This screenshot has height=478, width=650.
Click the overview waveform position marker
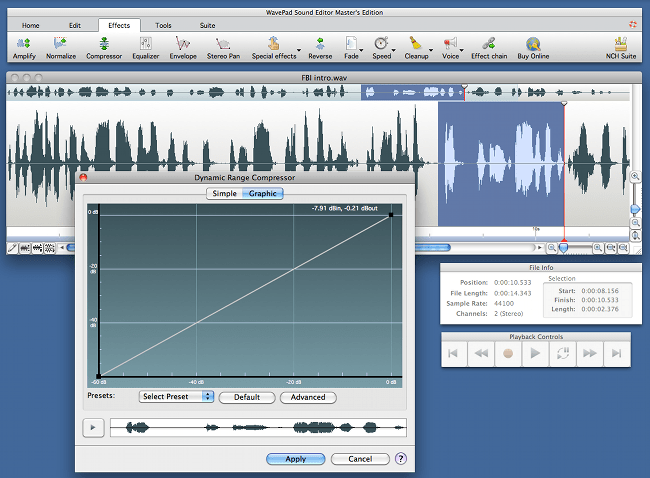pyautogui.click(x=464, y=87)
